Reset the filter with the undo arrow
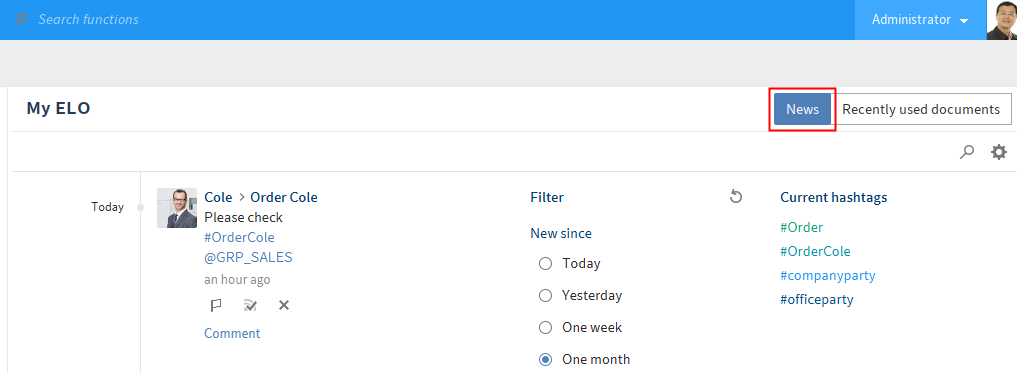Screen dimensions: 1017x373 736,197
